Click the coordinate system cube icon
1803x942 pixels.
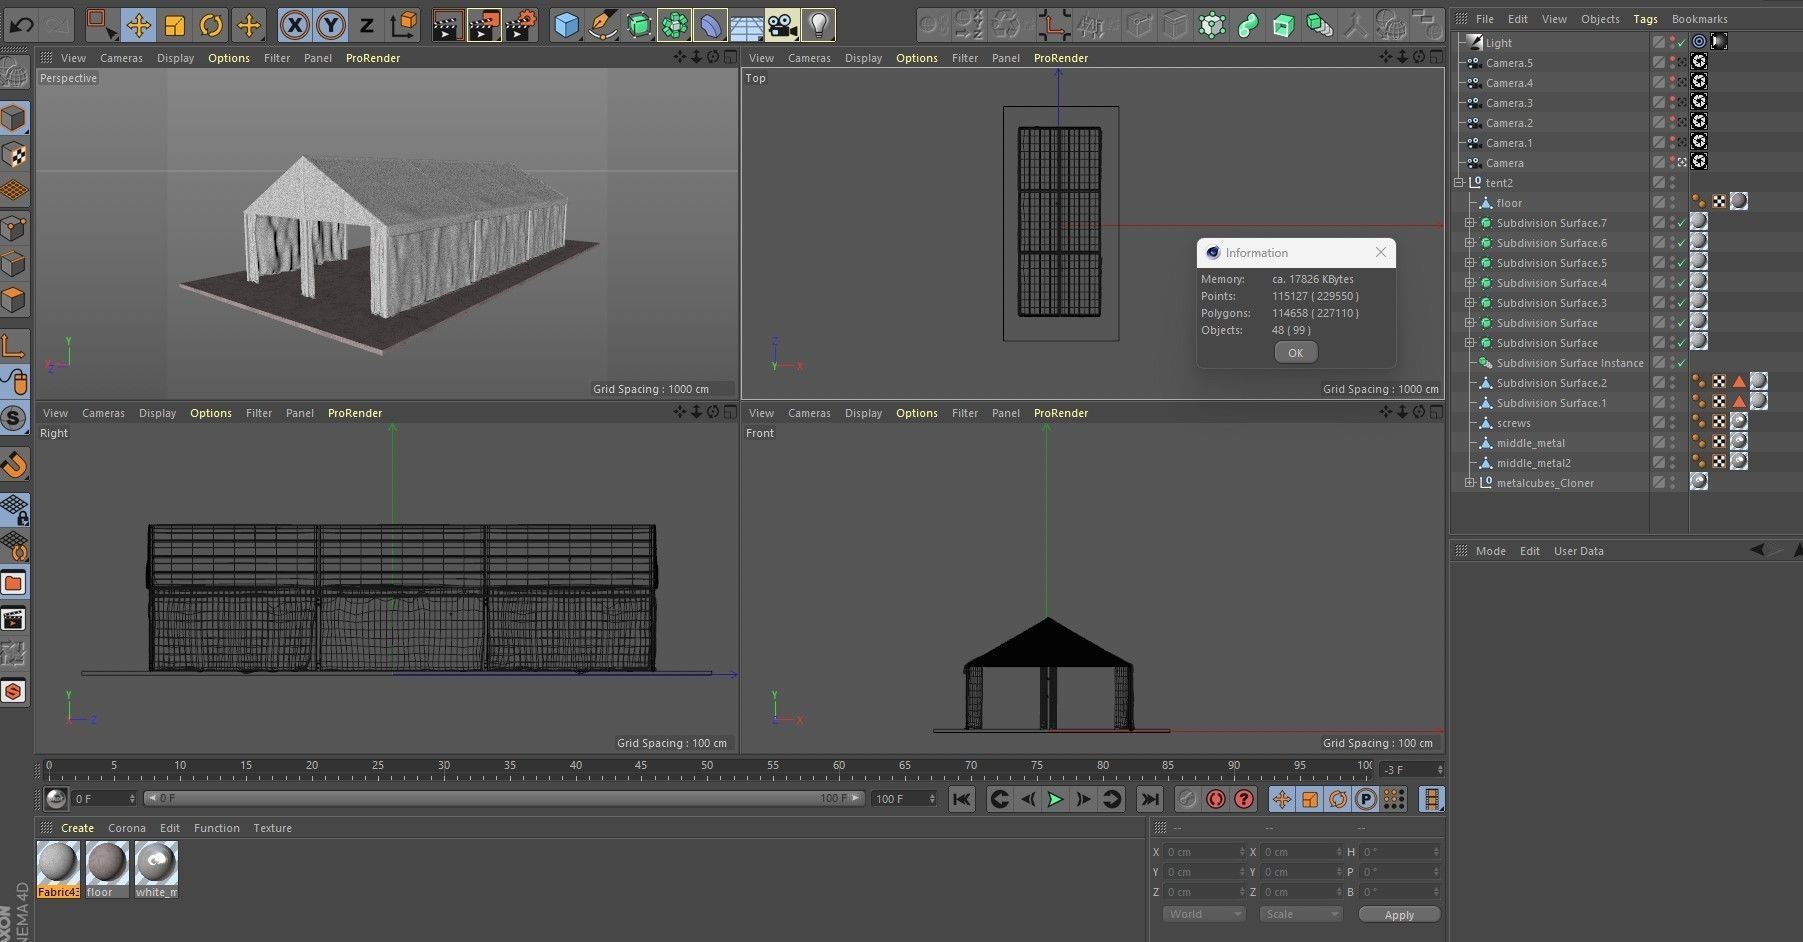point(404,24)
